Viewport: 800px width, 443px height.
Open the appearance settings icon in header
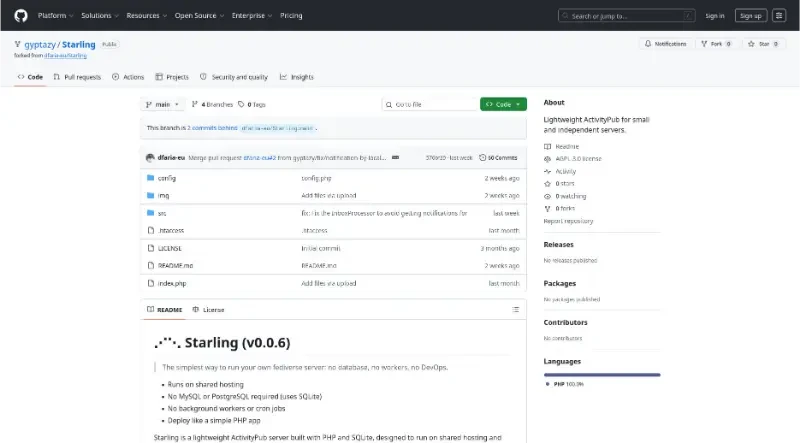tap(779, 16)
